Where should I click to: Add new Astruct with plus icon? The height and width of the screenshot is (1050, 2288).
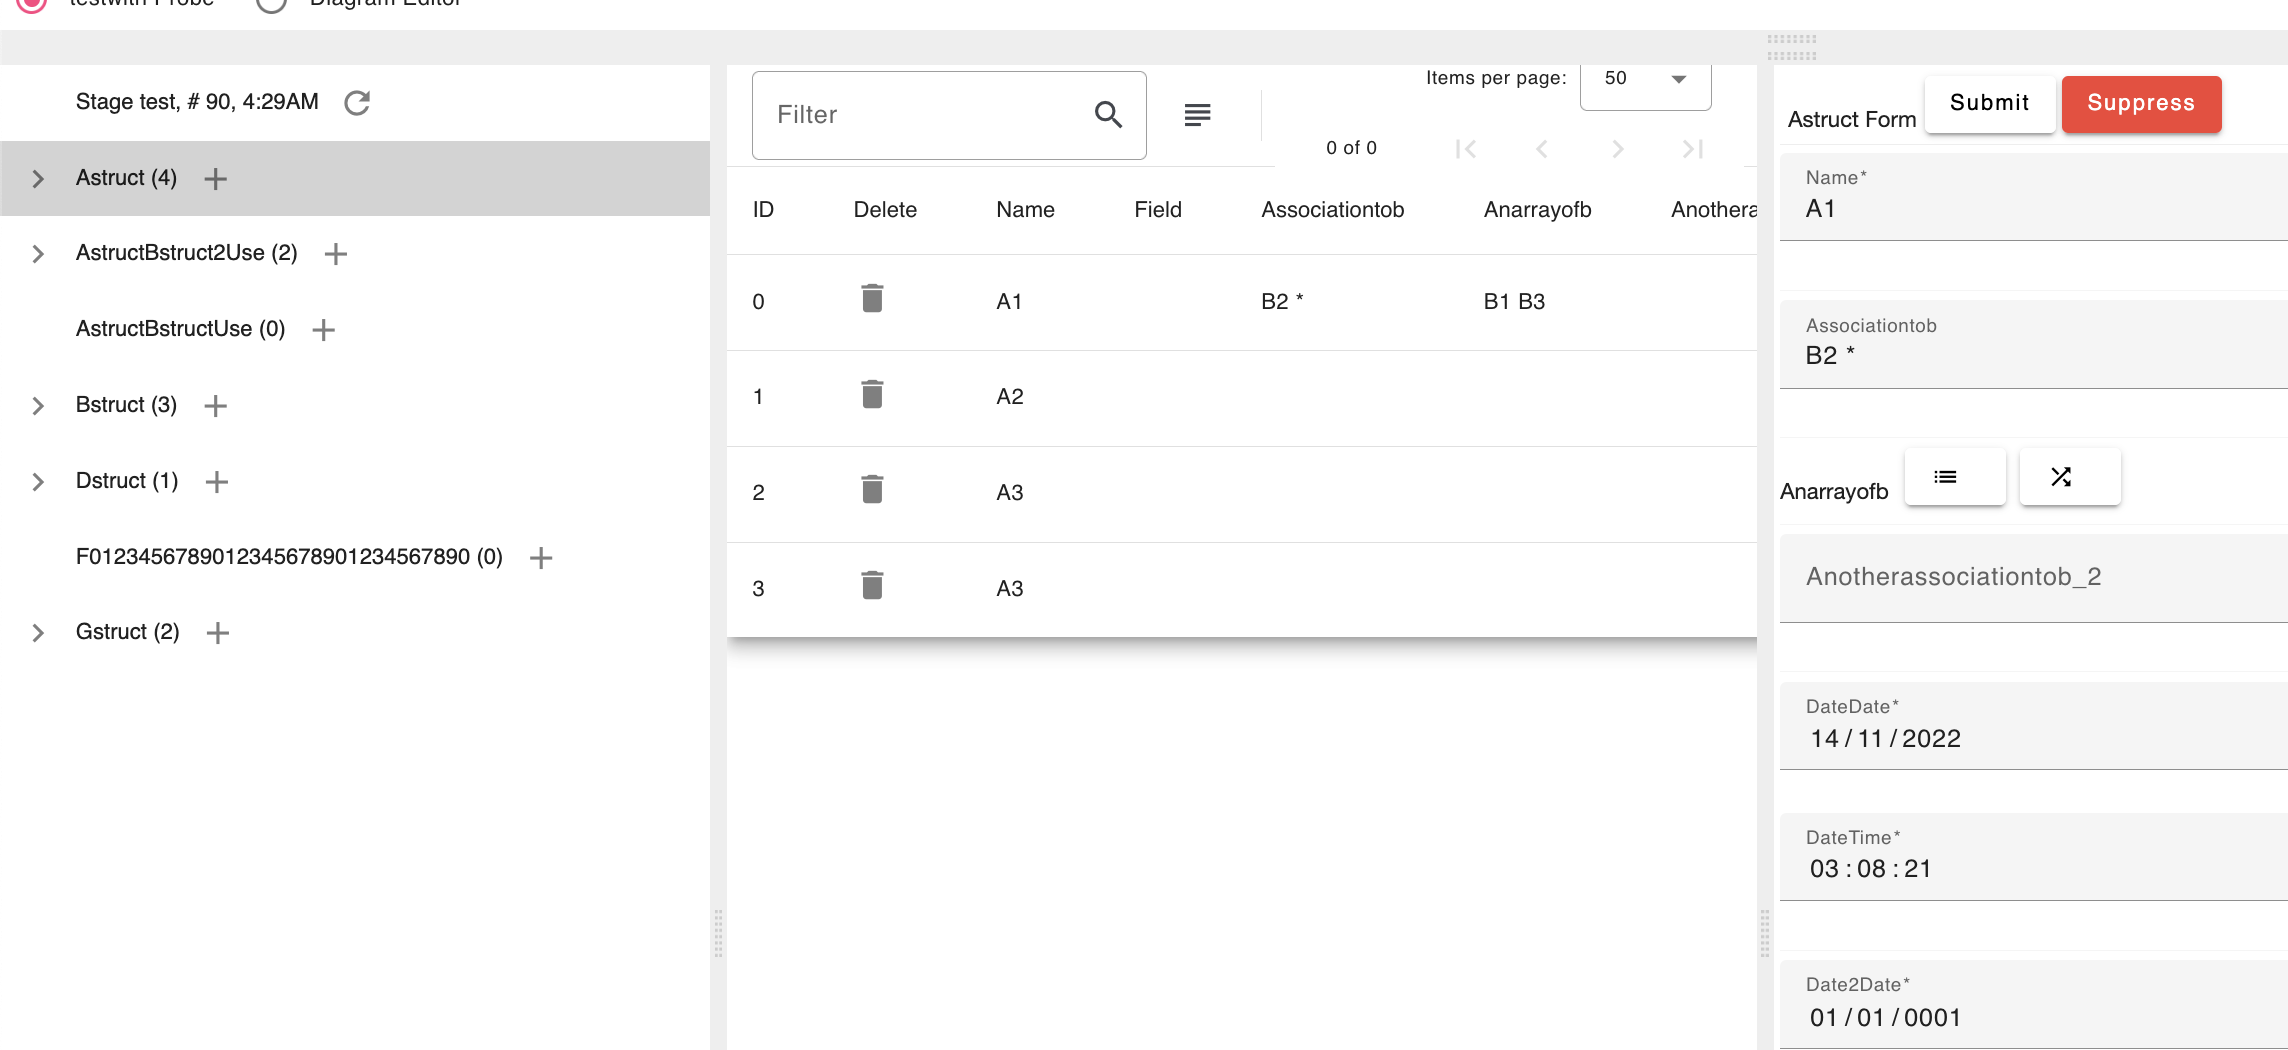[x=215, y=178]
